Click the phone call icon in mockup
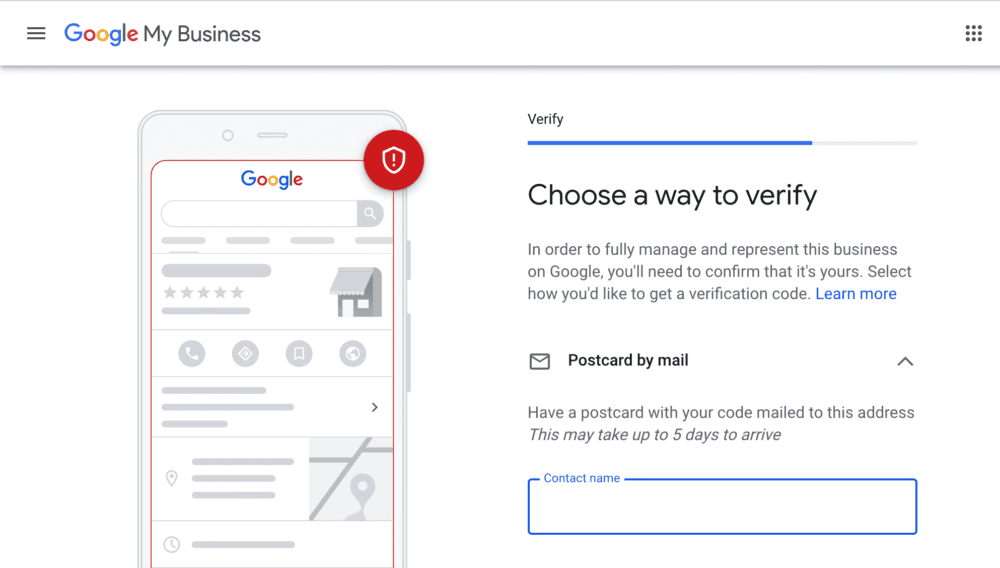This screenshot has height=568, width=1000. [191, 353]
